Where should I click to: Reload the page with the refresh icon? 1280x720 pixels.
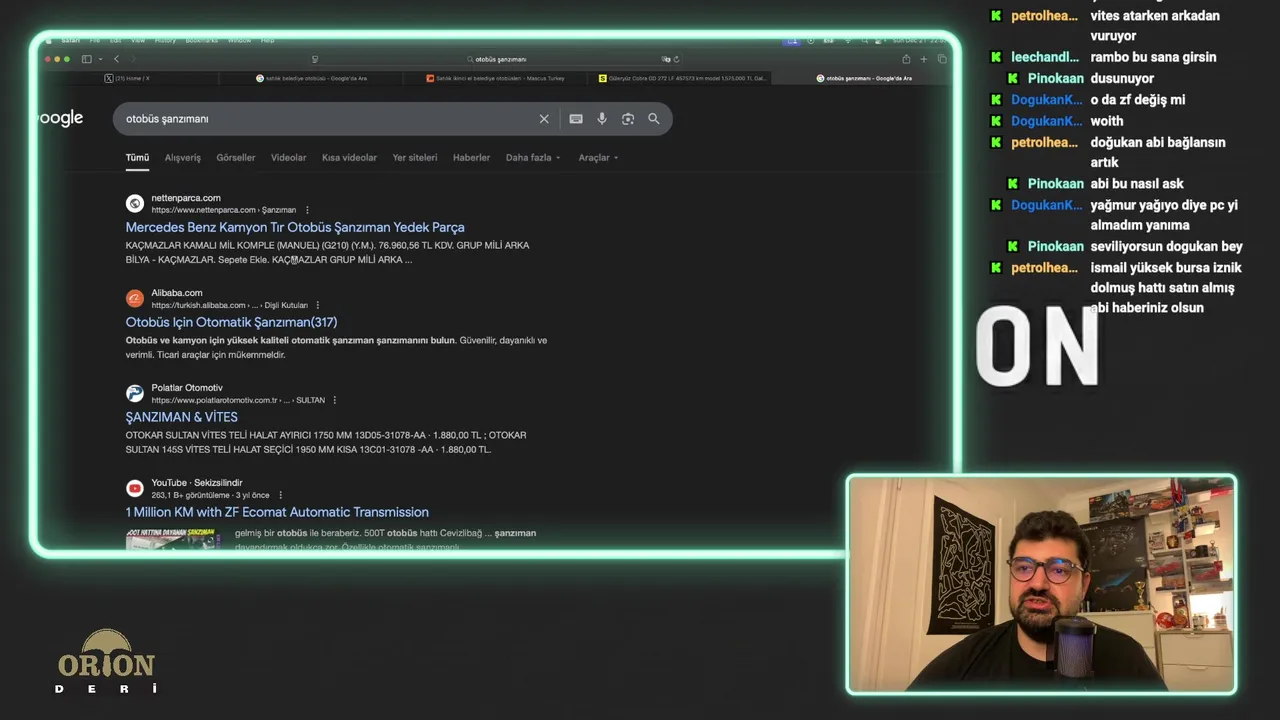click(677, 59)
